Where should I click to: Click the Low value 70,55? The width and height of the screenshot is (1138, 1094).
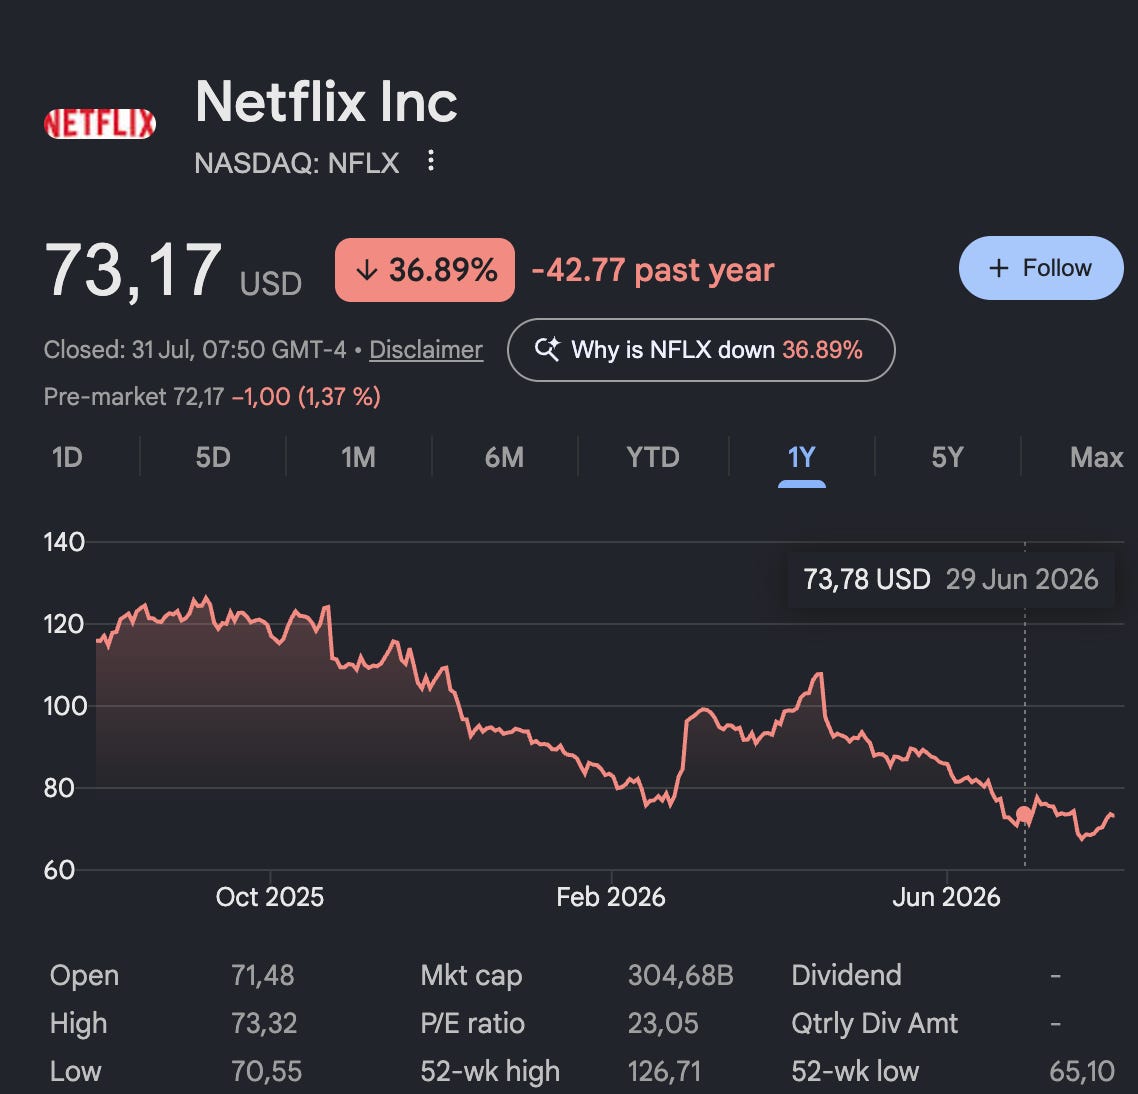coord(266,1071)
